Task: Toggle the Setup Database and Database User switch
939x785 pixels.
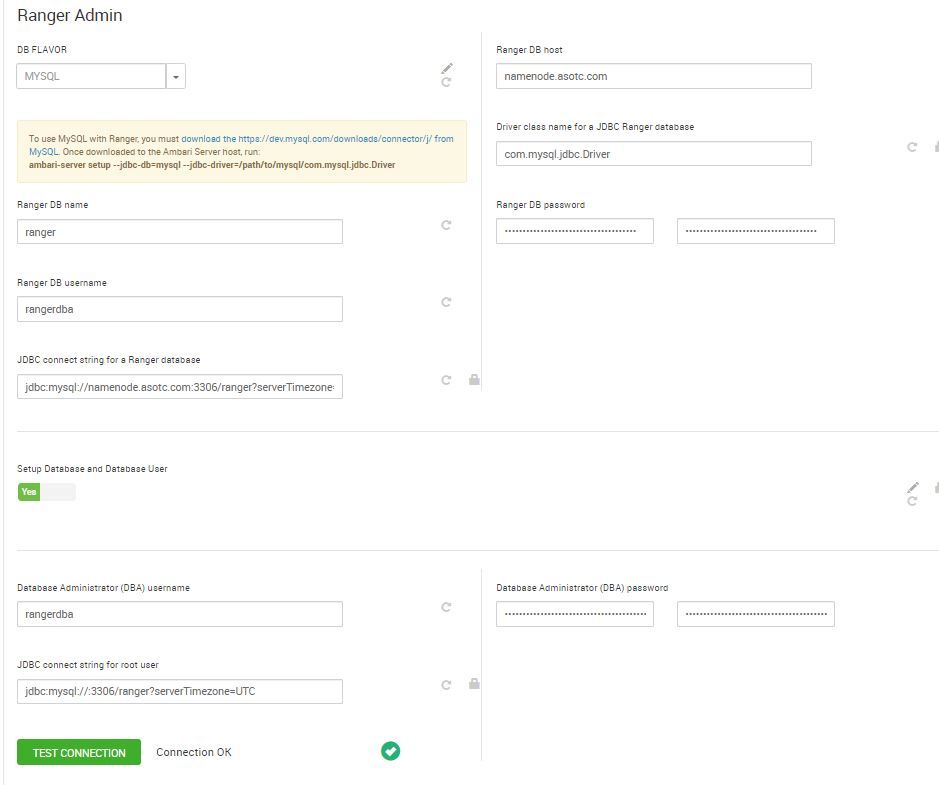Action: point(46,492)
